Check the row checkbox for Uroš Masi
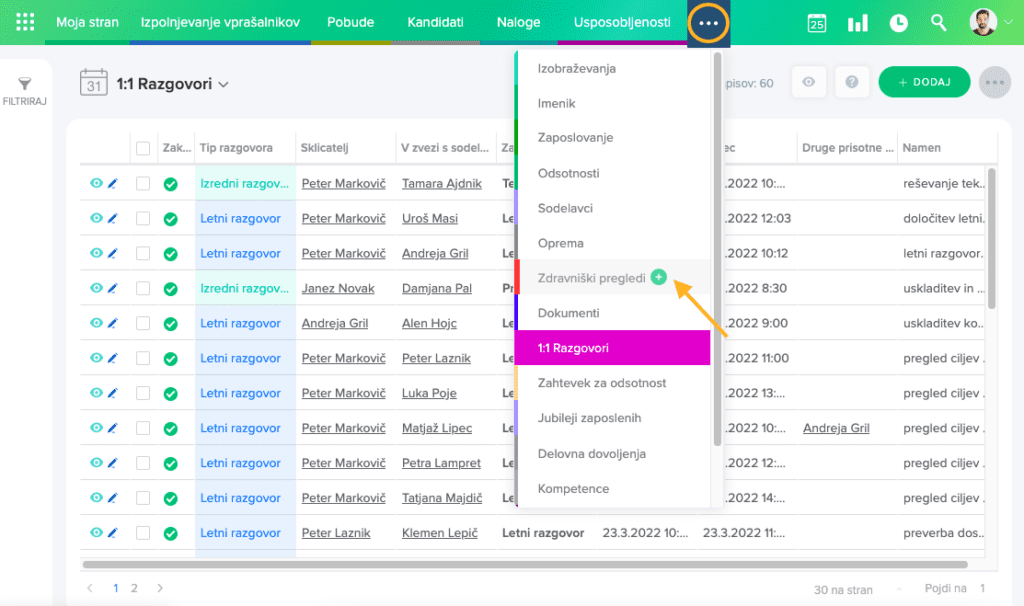The height and width of the screenshot is (606, 1024). tap(143, 218)
